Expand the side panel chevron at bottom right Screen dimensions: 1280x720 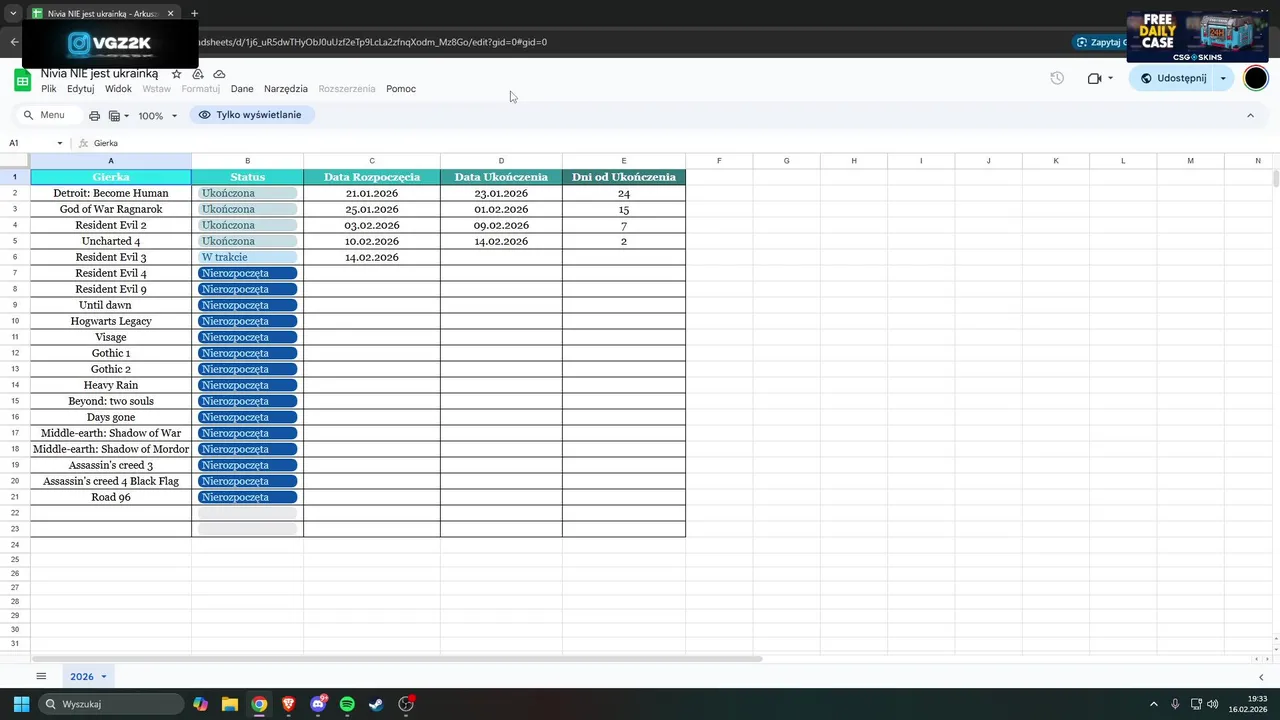pos(1260,677)
